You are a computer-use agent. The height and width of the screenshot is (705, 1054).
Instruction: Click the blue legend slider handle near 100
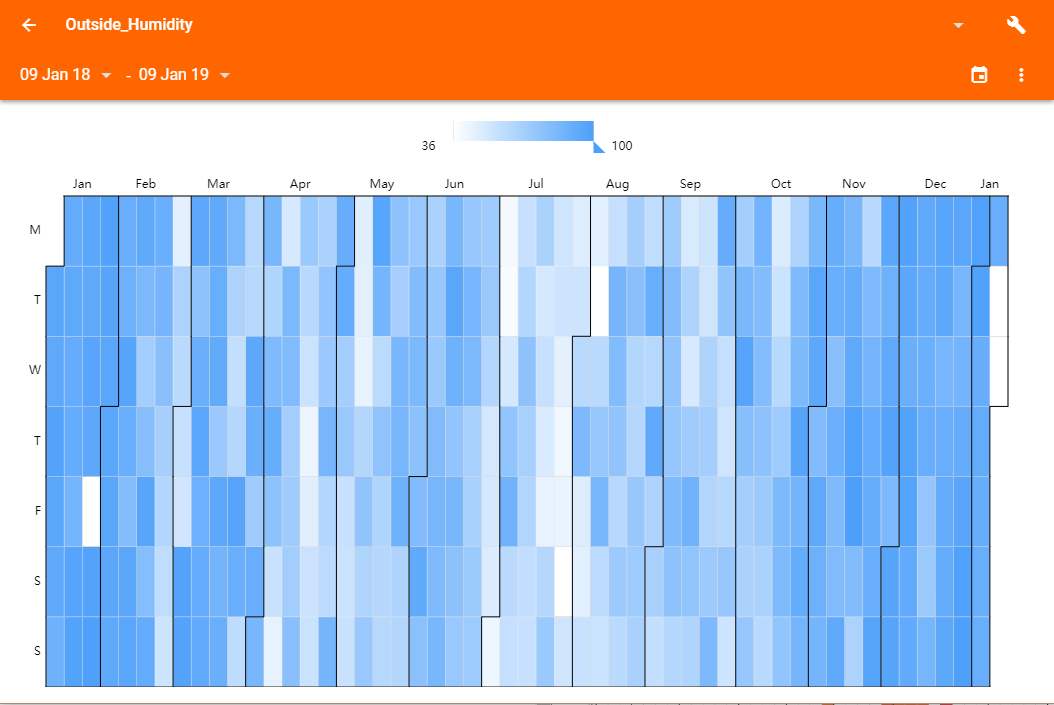(598, 146)
